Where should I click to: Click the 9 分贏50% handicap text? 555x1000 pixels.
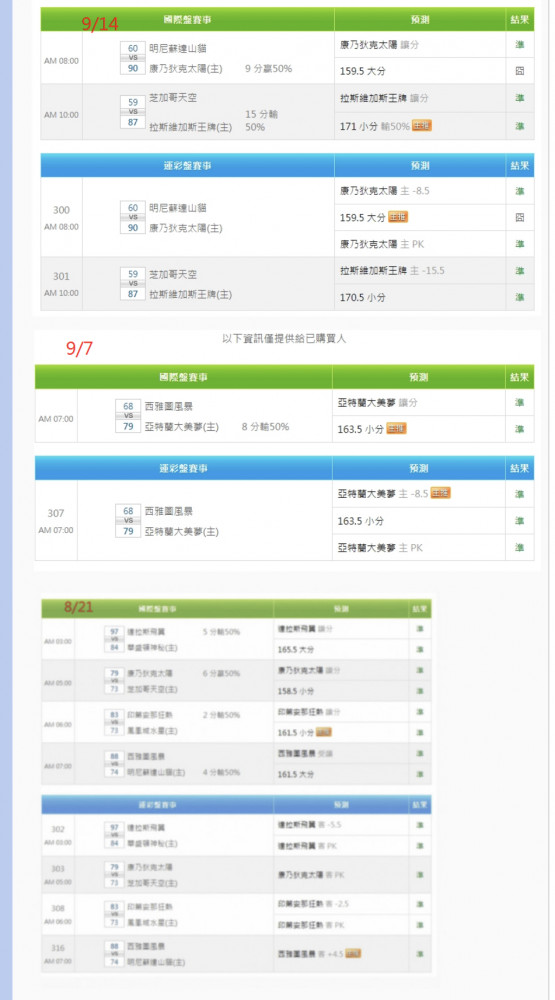269,68
